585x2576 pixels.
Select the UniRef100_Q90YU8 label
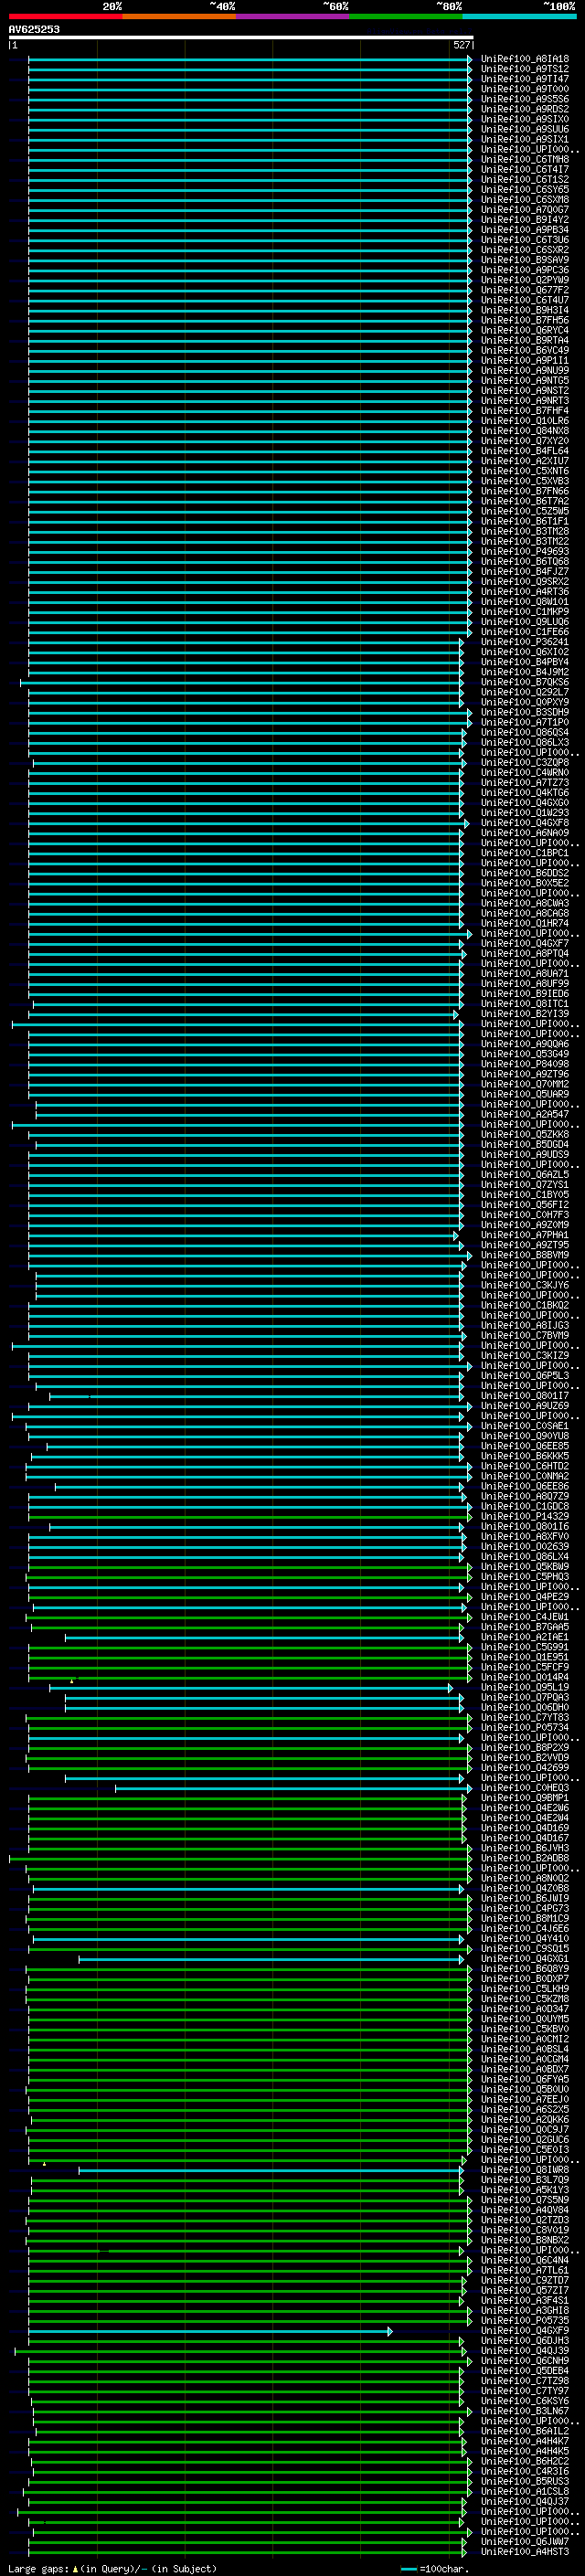525,1436
